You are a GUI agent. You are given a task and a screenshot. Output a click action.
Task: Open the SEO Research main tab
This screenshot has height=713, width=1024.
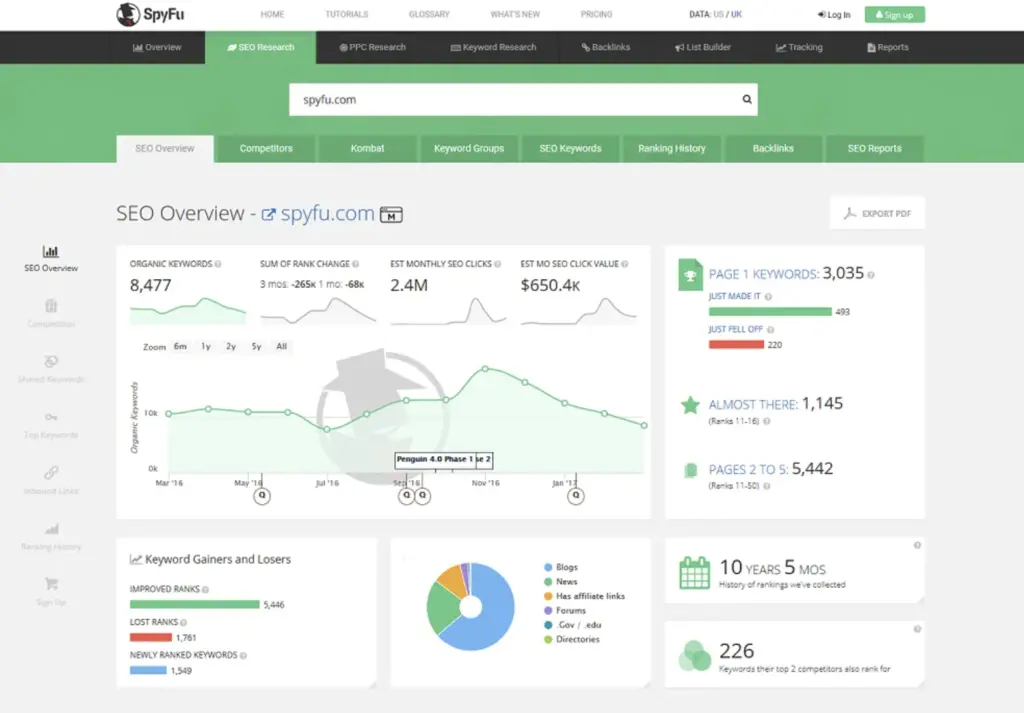(261, 47)
